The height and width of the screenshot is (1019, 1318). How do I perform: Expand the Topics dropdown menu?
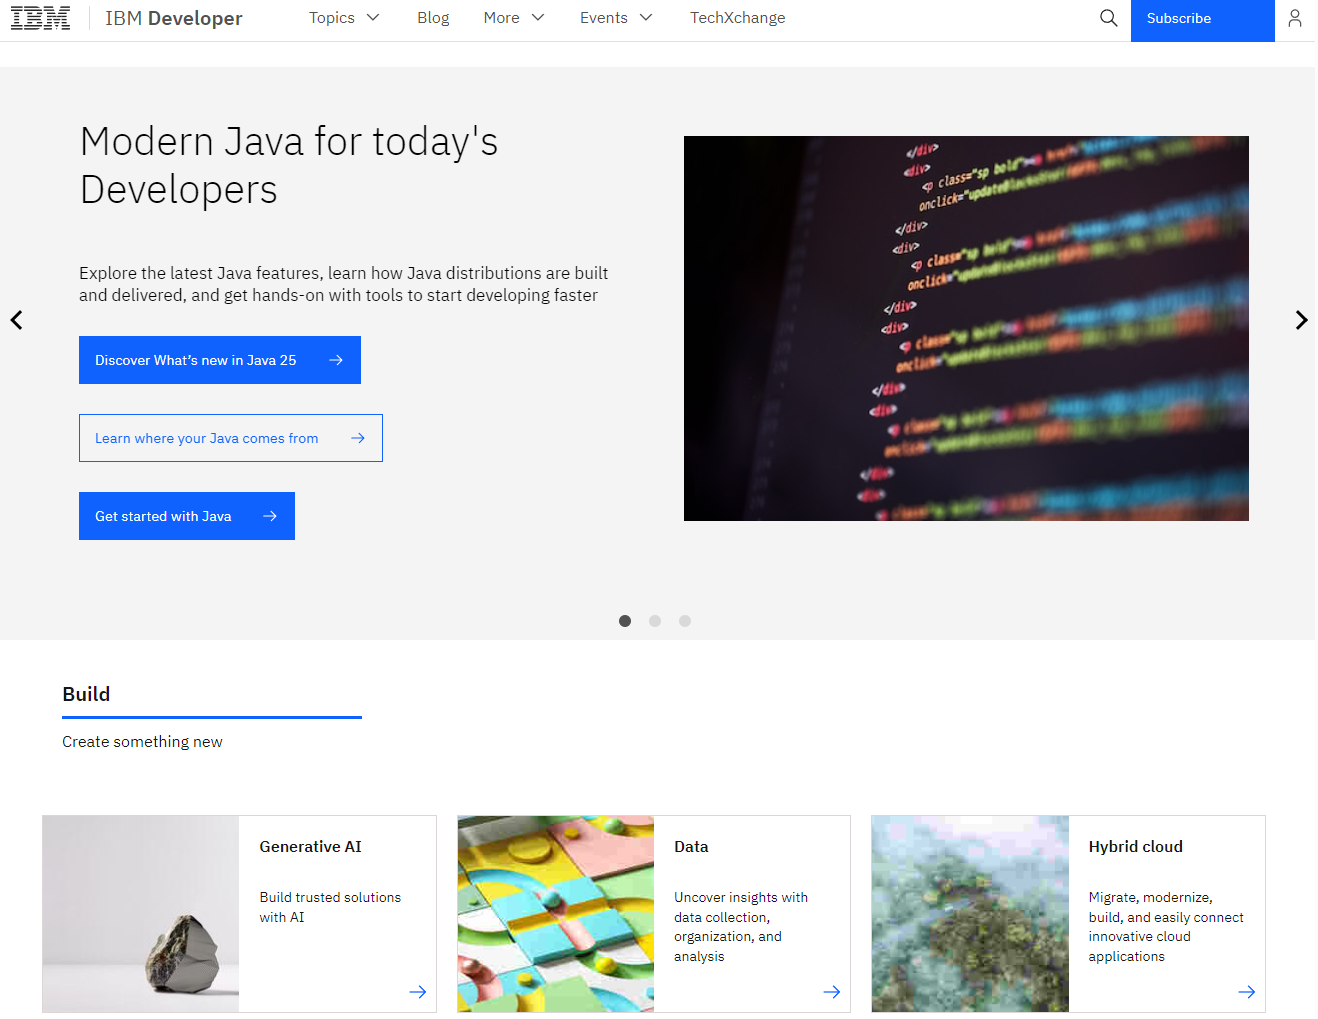pyautogui.click(x=344, y=18)
